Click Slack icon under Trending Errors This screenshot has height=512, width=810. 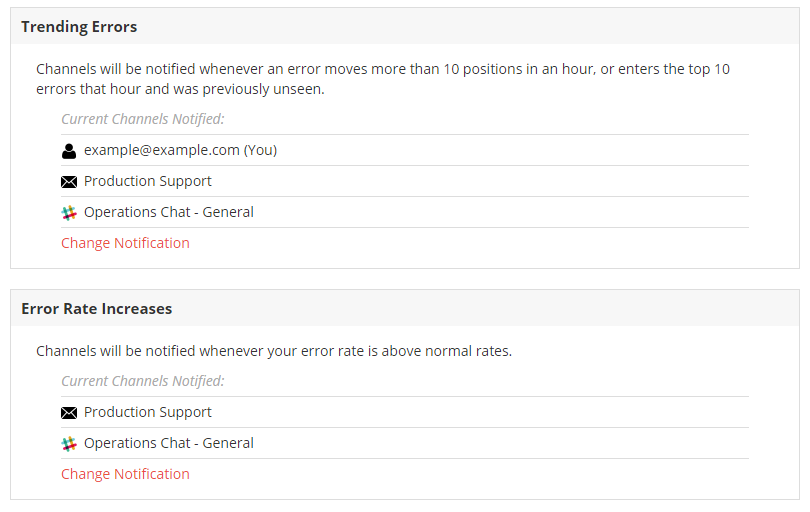[69, 213]
